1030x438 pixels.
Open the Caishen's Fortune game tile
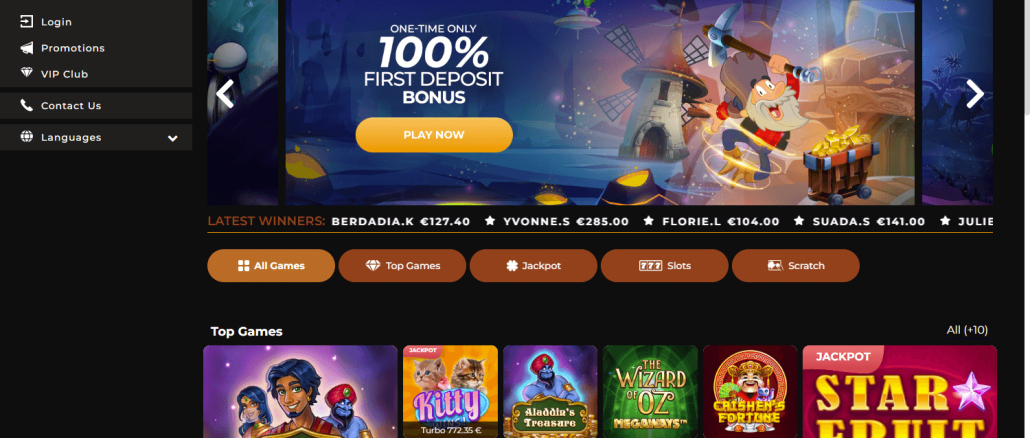750,391
